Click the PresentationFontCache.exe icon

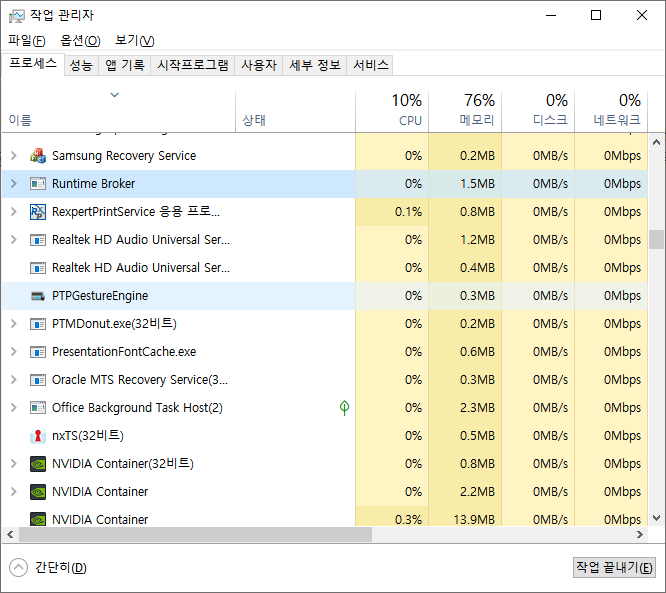tap(38, 352)
